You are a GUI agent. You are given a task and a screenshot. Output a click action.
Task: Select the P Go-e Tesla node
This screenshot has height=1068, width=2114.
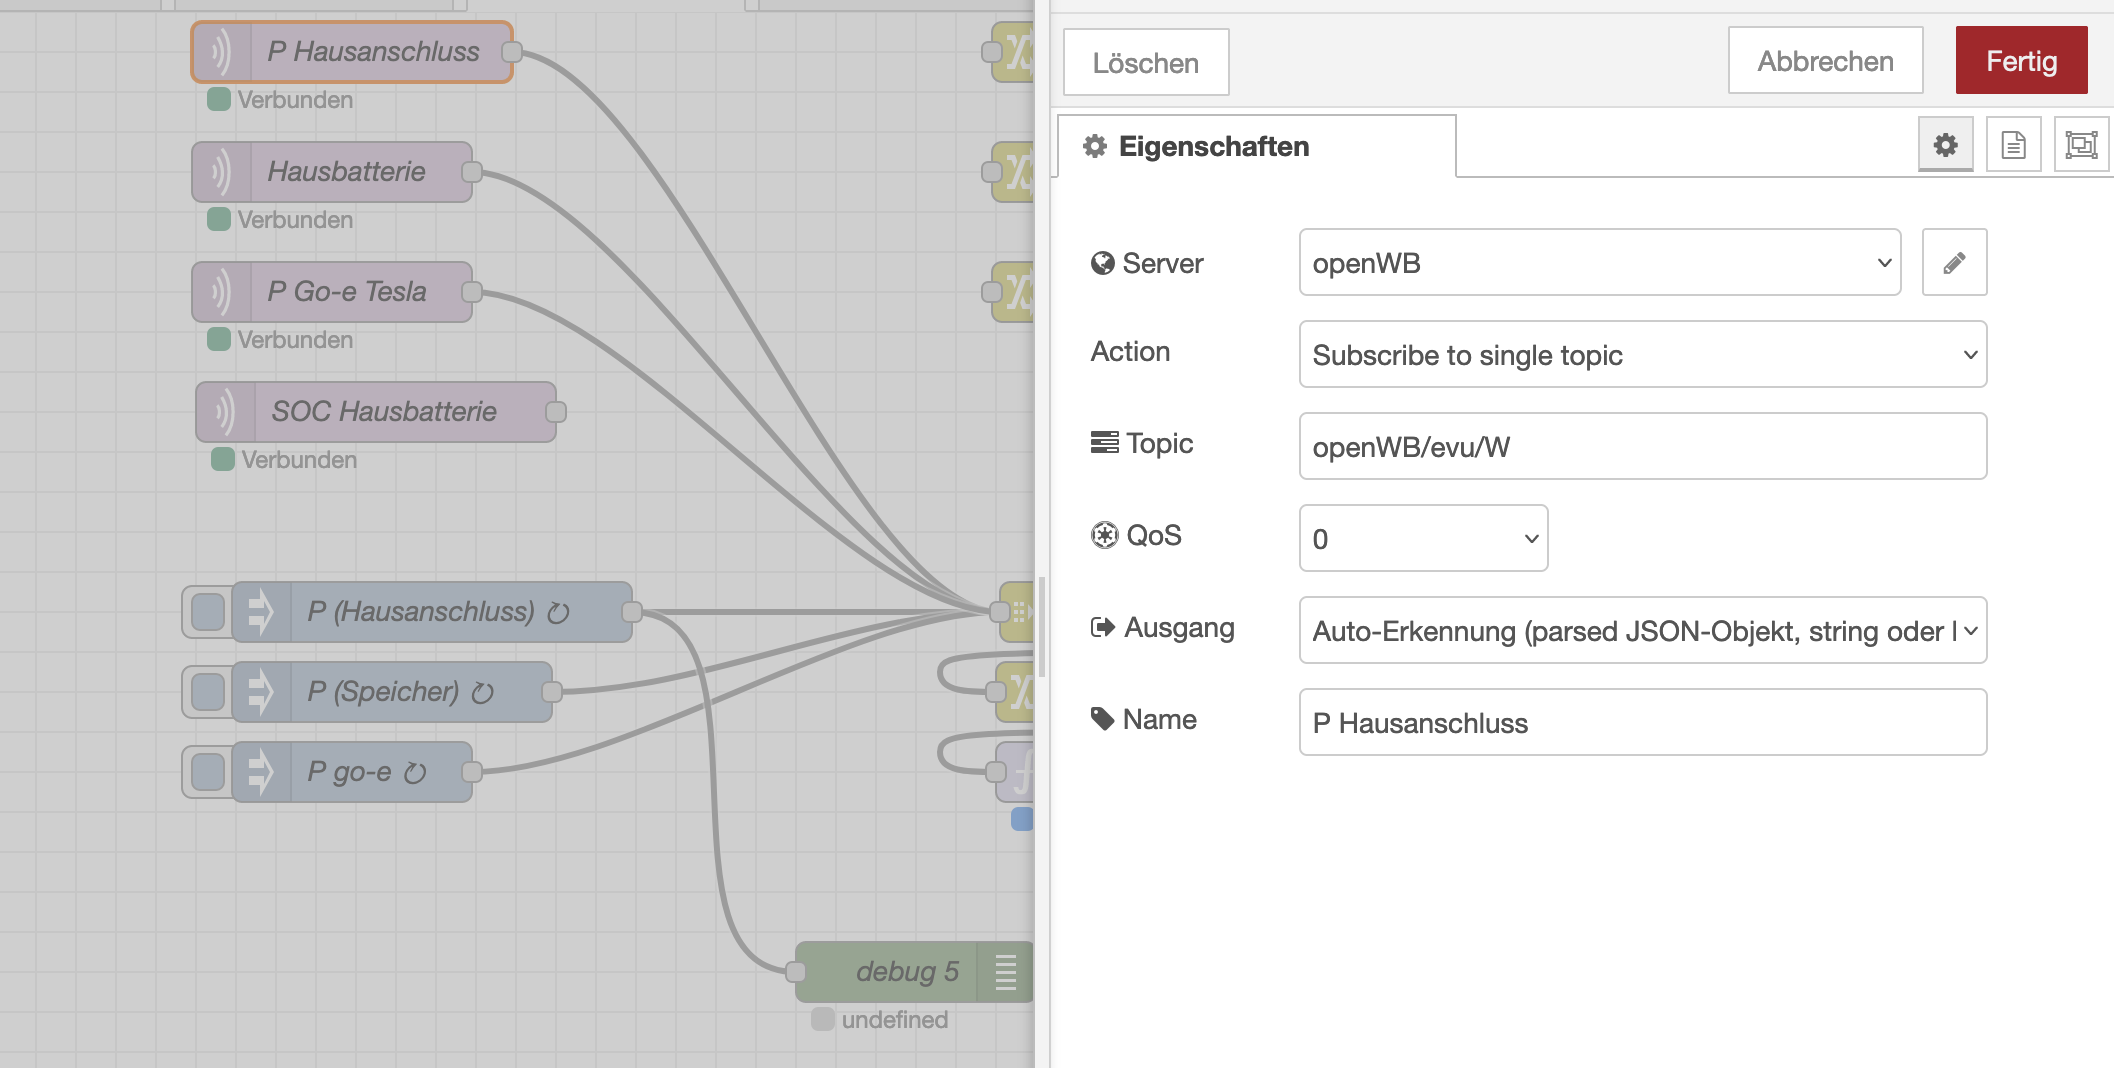point(346,292)
